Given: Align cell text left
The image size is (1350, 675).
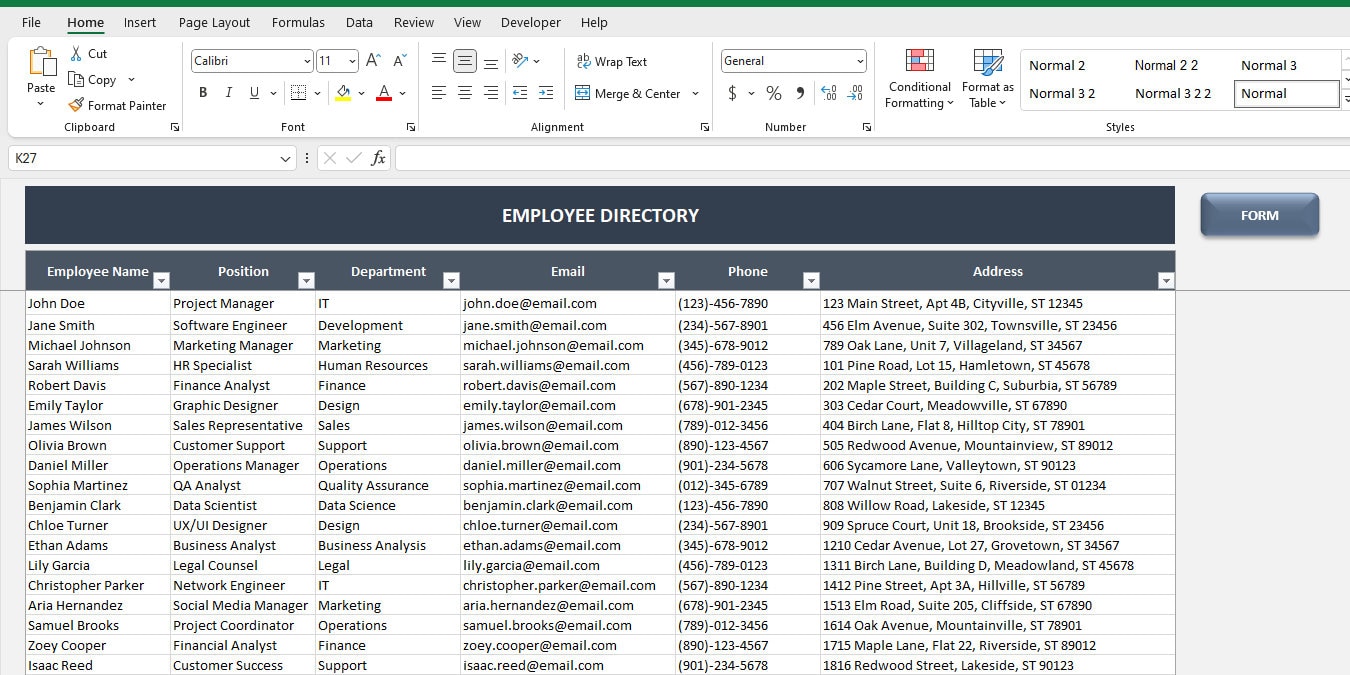Looking at the screenshot, I should tap(439, 93).
